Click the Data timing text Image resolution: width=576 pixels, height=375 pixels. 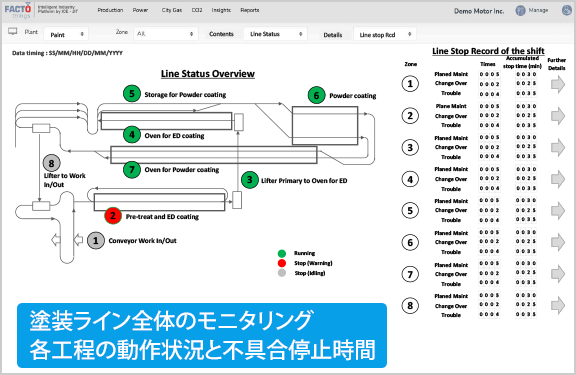[67, 53]
